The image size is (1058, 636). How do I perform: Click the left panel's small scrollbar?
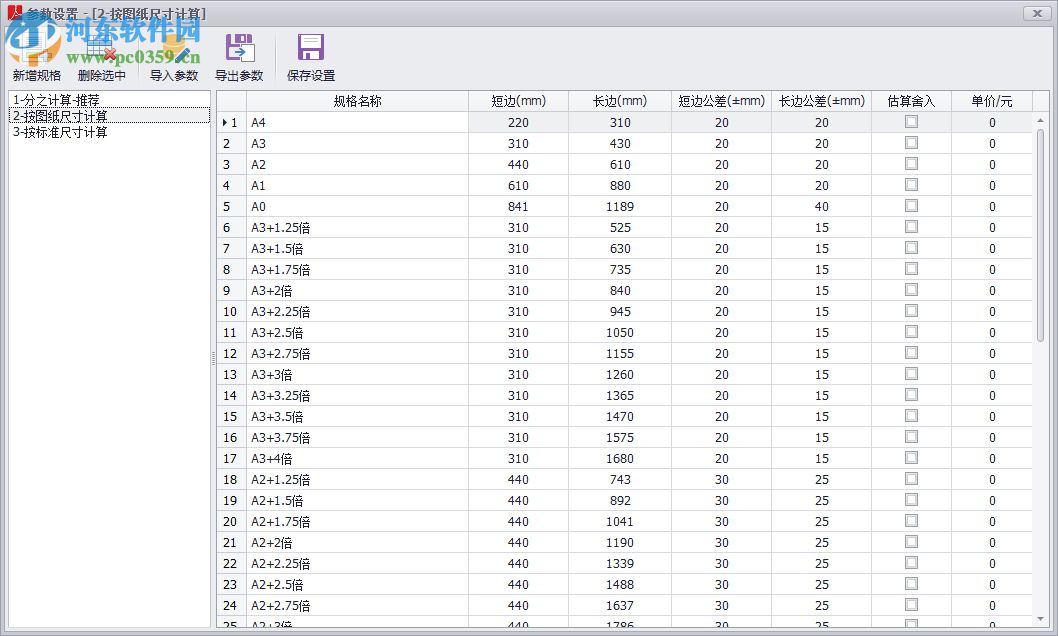click(211, 360)
